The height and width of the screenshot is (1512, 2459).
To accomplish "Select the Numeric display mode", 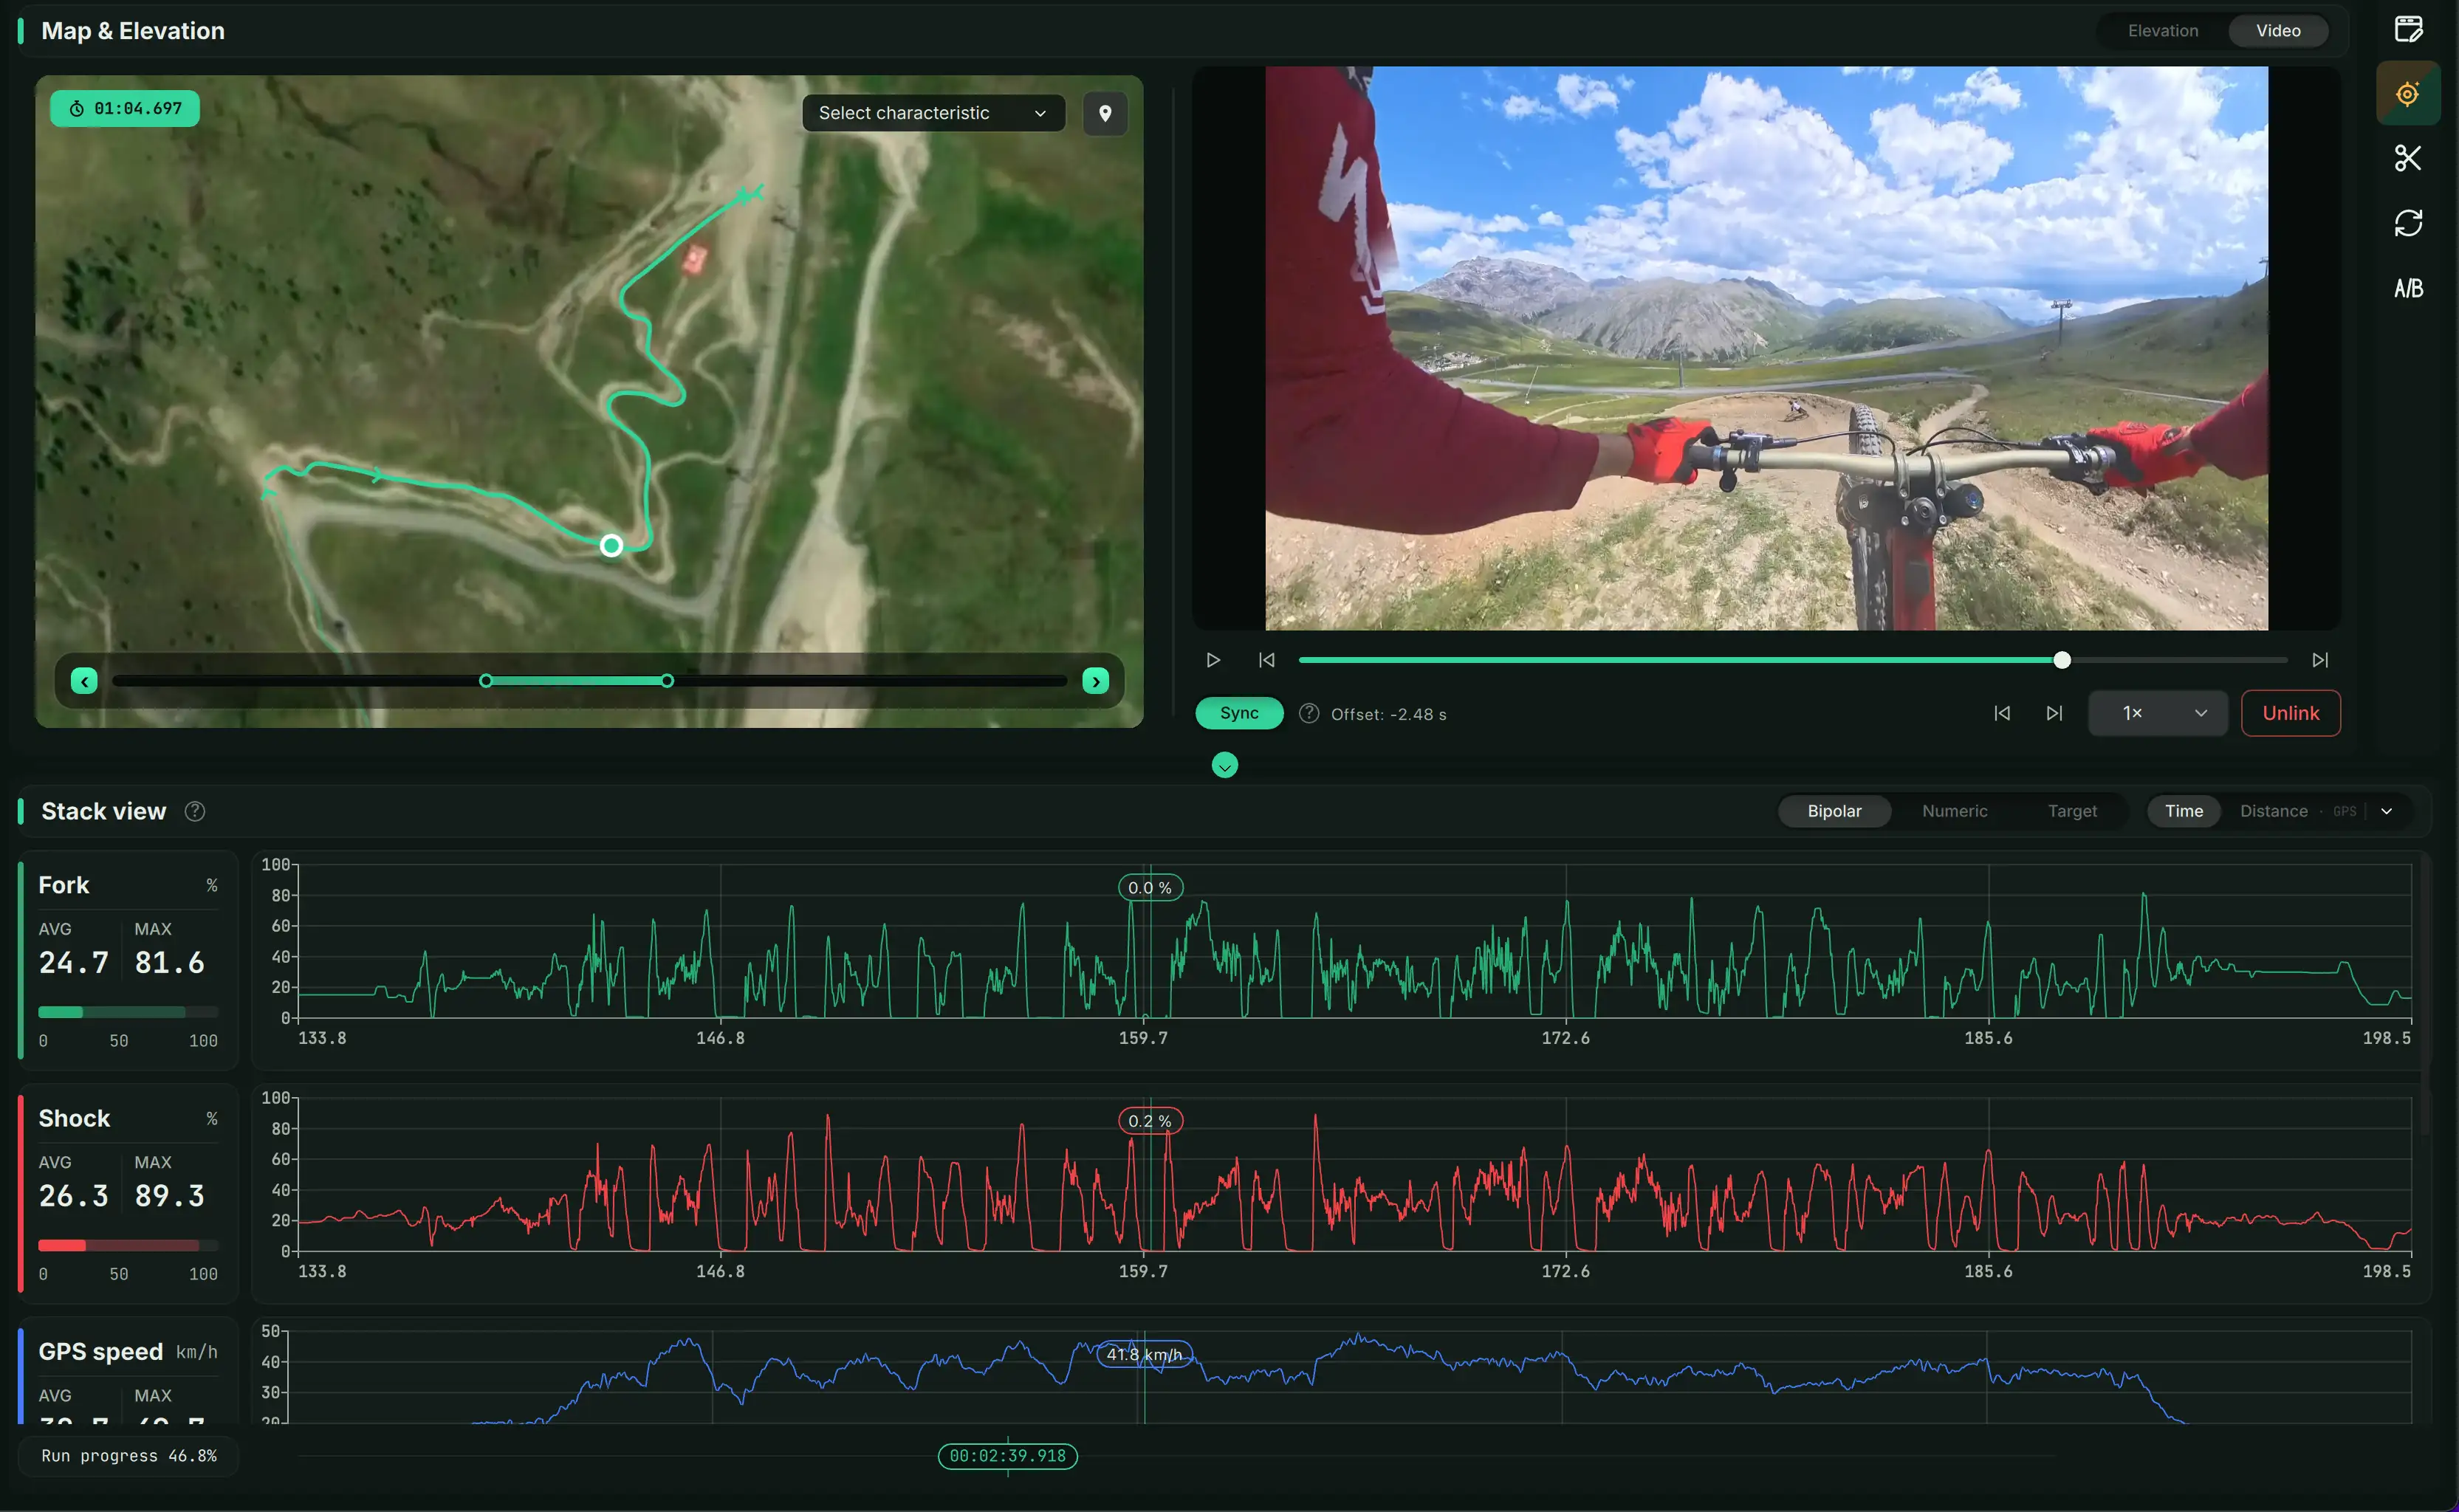I will pyautogui.click(x=1954, y=811).
